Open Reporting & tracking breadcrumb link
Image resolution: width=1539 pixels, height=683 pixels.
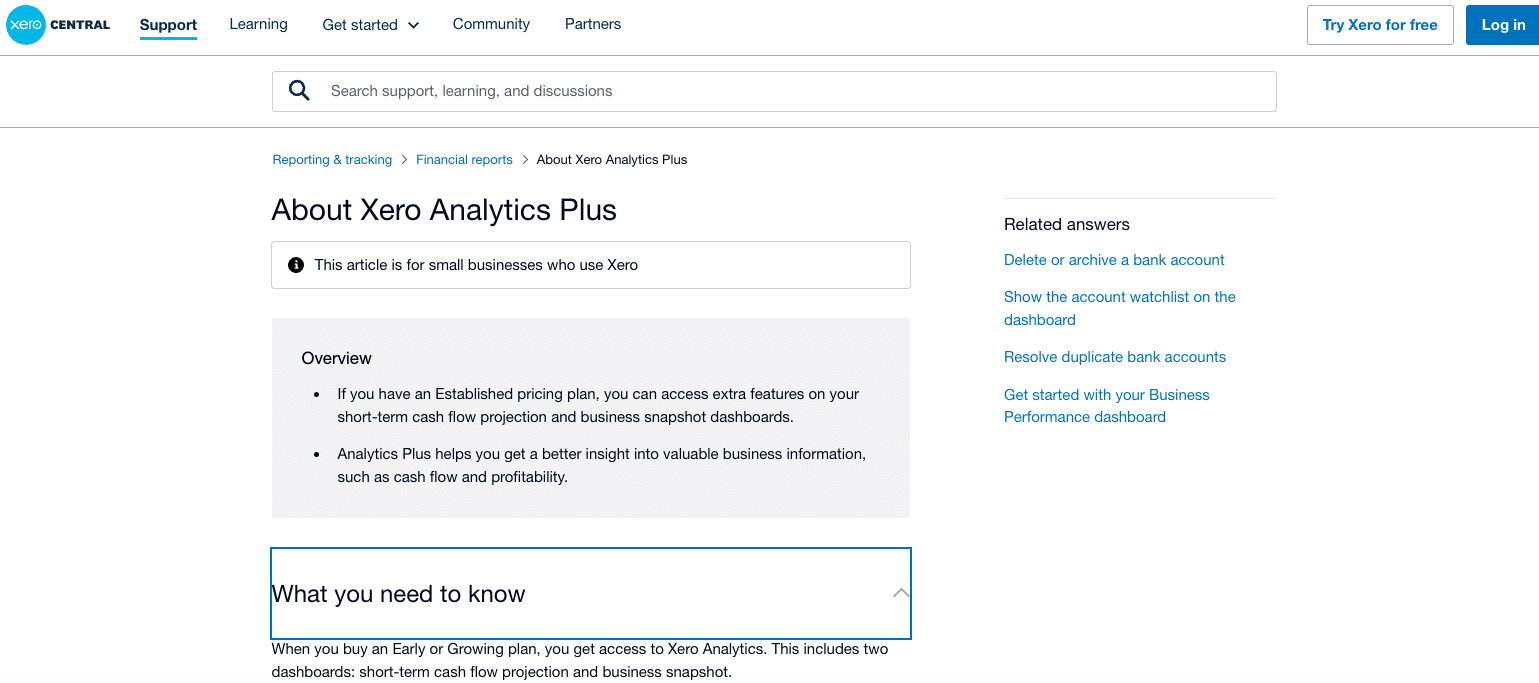coord(332,160)
